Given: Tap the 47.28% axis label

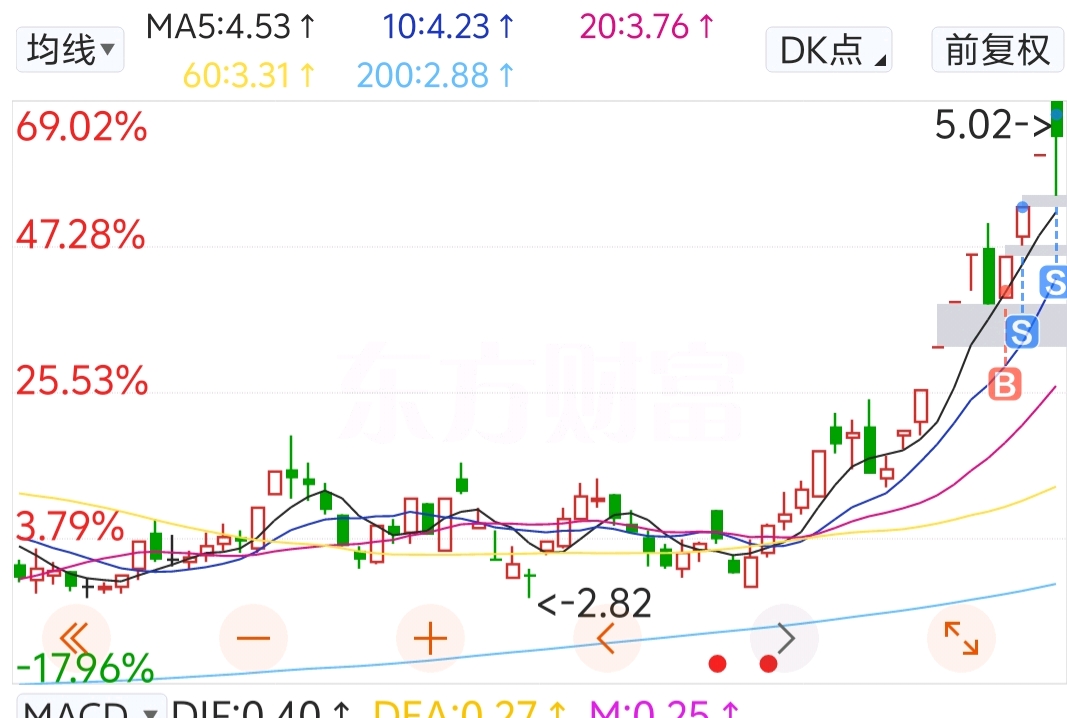Looking at the screenshot, I should click(x=81, y=235).
